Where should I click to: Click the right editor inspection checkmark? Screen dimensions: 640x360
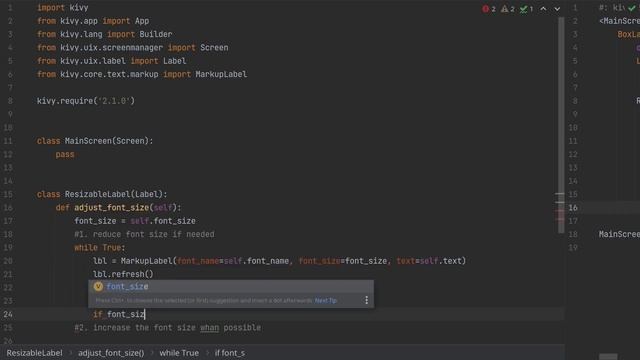632,8
